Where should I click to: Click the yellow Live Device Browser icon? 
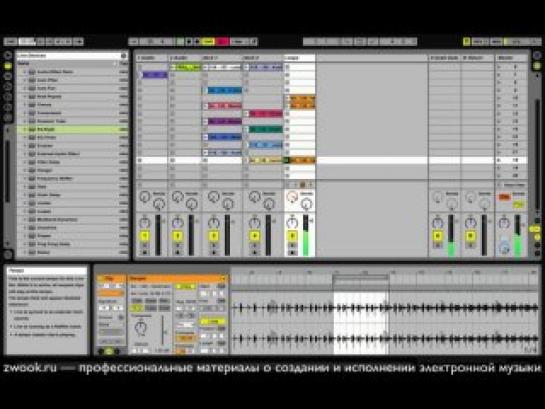point(8,66)
